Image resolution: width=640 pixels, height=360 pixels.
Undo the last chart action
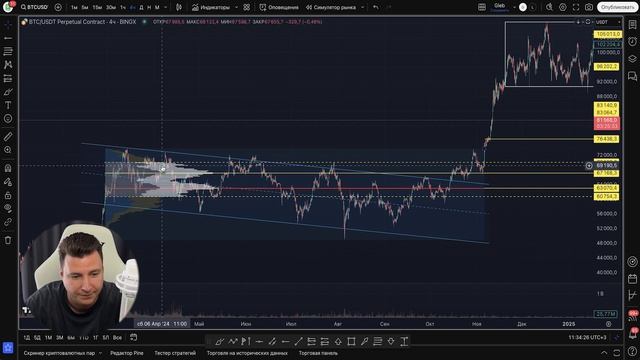[x=376, y=7]
